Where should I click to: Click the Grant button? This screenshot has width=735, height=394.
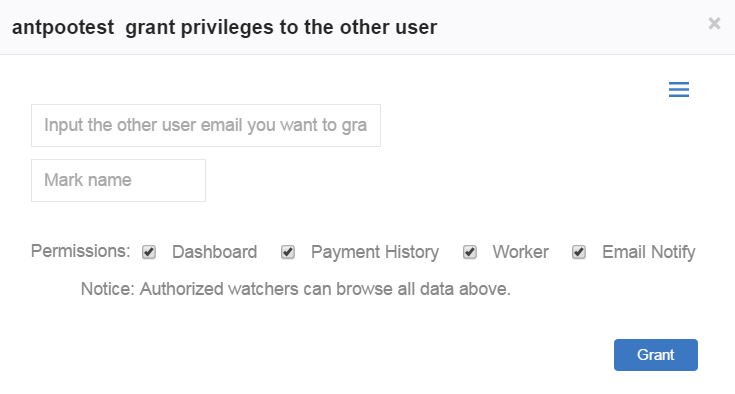tap(656, 355)
